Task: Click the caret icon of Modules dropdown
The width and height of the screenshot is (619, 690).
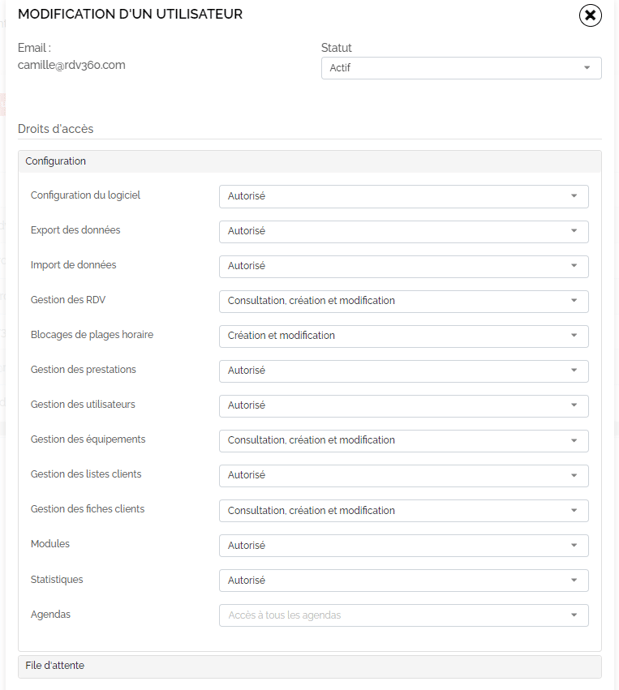Action: (574, 545)
